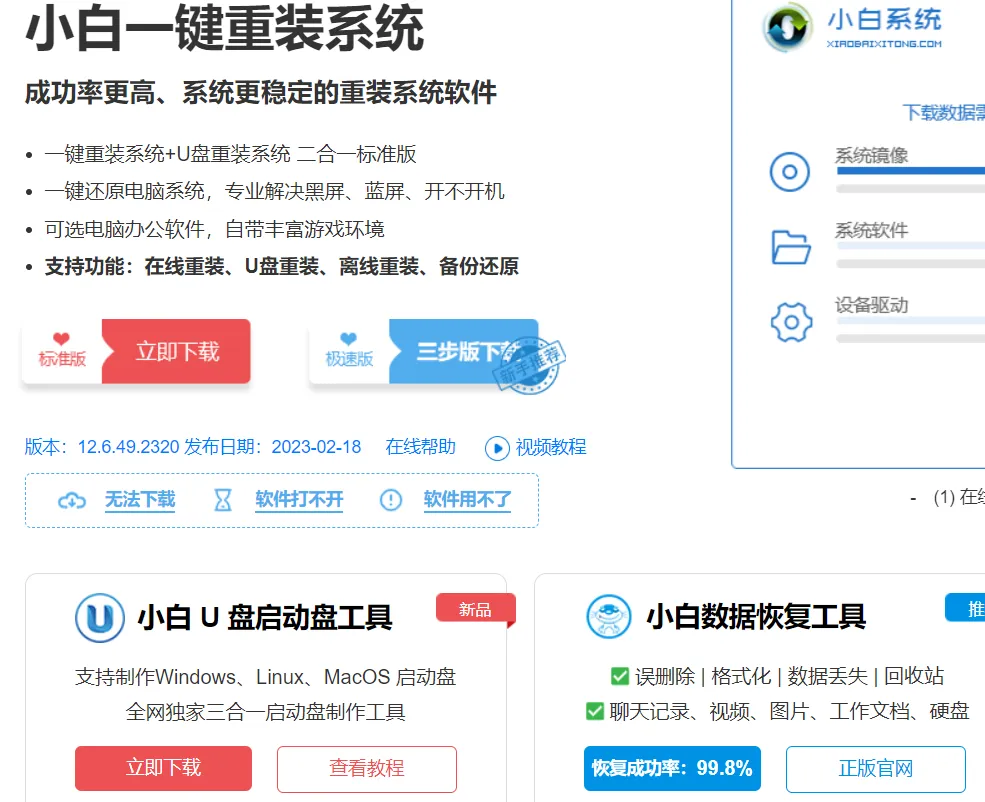The height and width of the screenshot is (802, 985).
Task: Click the red 立即下载 standard version button
Action: pos(176,351)
